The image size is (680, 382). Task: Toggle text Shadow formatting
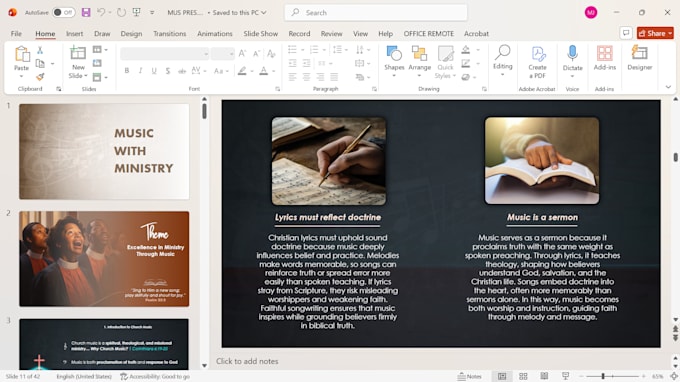(168, 71)
